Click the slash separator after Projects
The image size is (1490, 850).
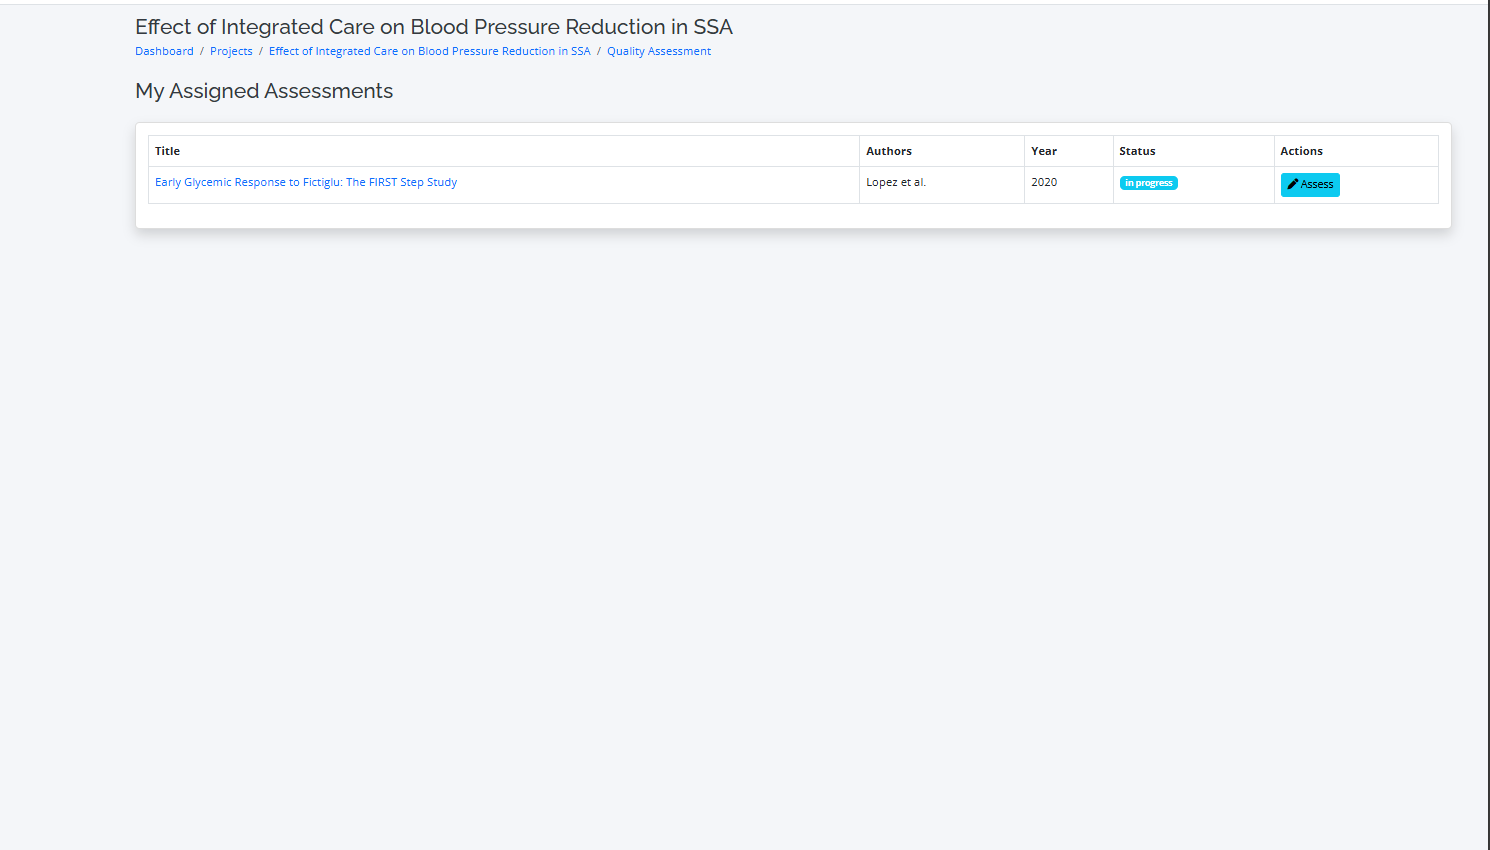pyautogui.click(x=261, y=51)
